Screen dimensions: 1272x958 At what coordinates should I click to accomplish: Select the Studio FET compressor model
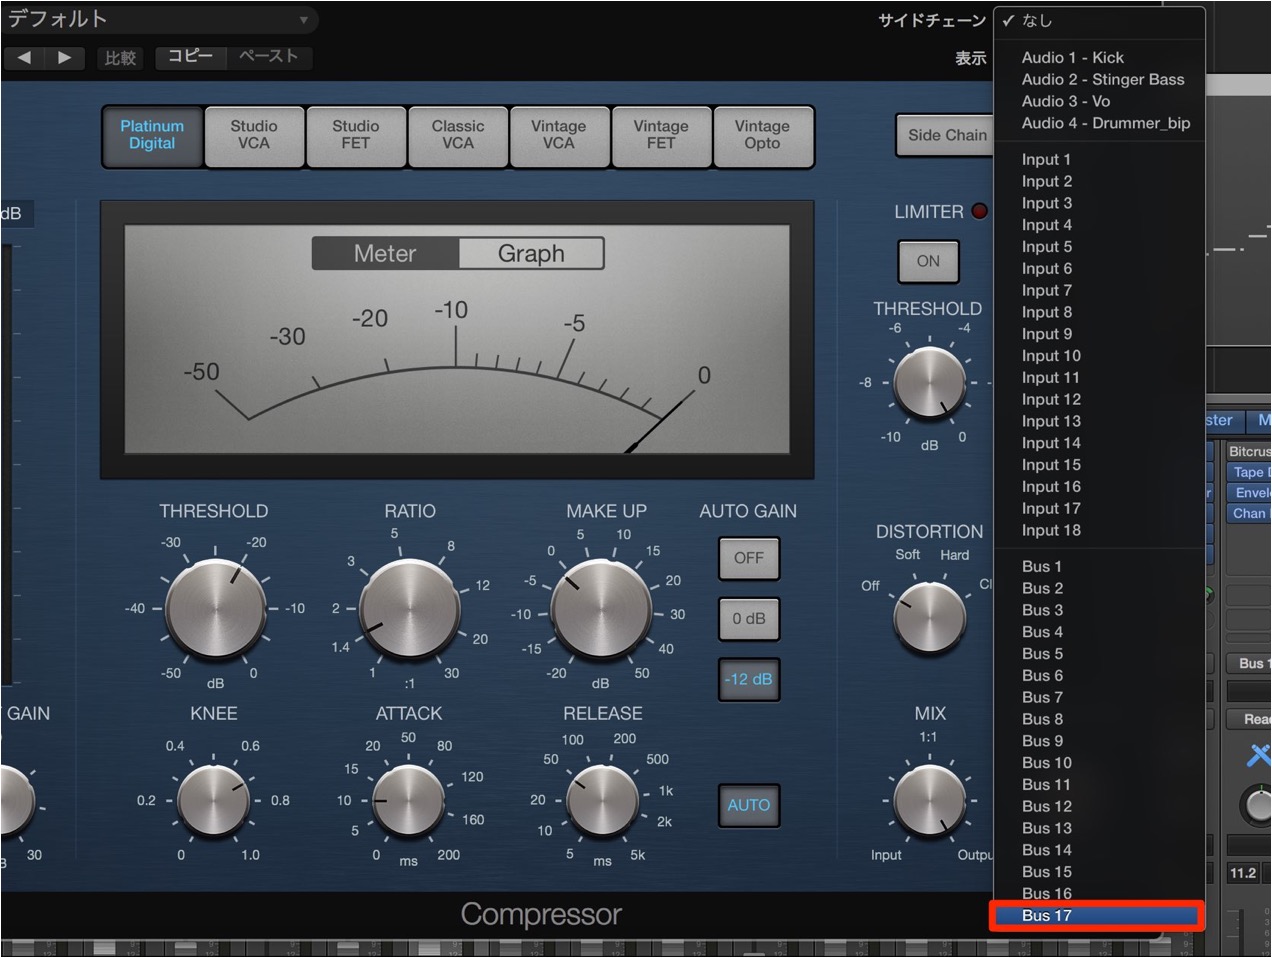point(355,135)
